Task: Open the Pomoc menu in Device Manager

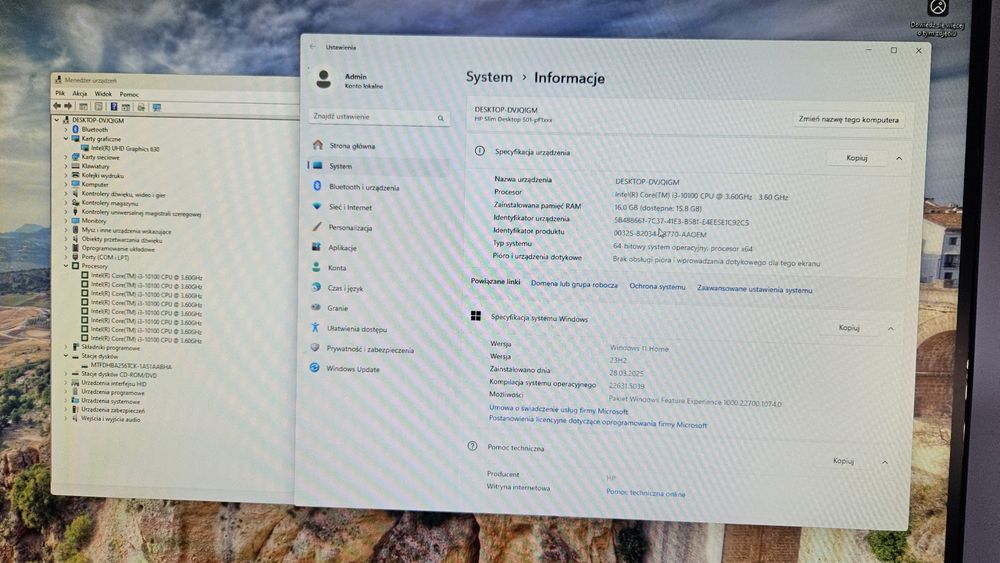Action: (129, 94)
